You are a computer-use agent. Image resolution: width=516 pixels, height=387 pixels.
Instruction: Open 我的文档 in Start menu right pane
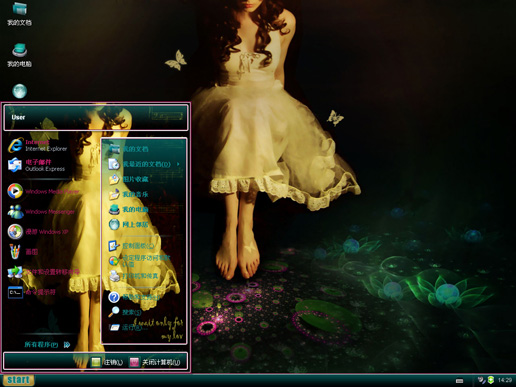129,149
